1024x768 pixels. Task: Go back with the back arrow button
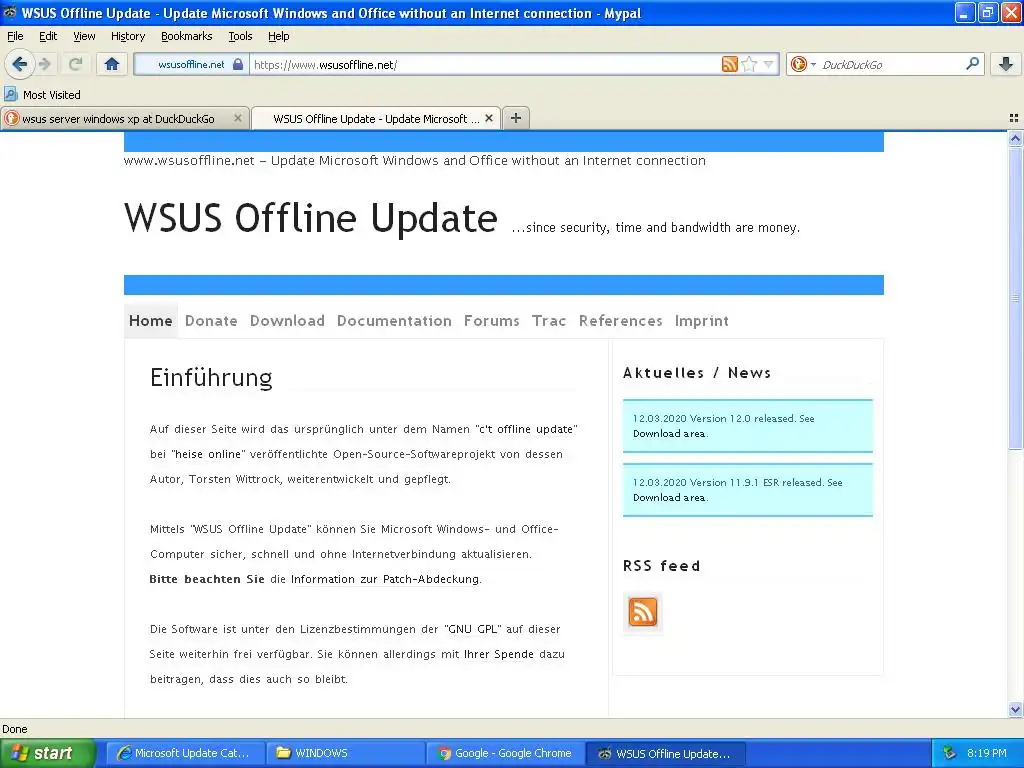(x=19, y=64)
